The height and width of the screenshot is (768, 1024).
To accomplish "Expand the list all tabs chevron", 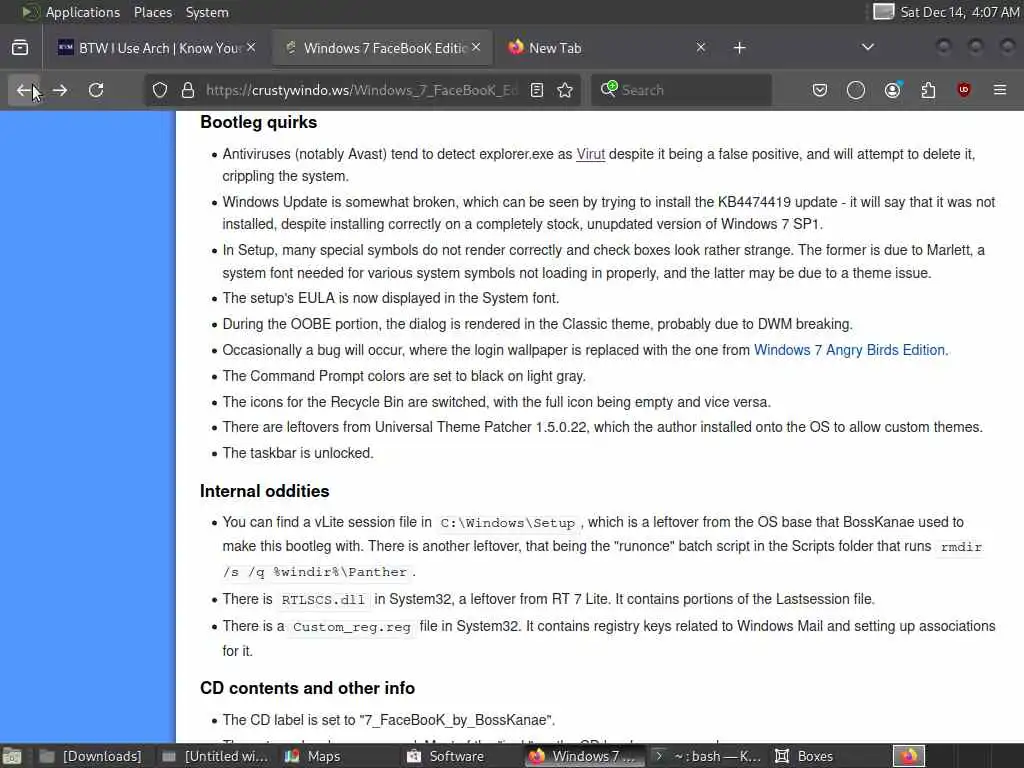I will point(868,48).
